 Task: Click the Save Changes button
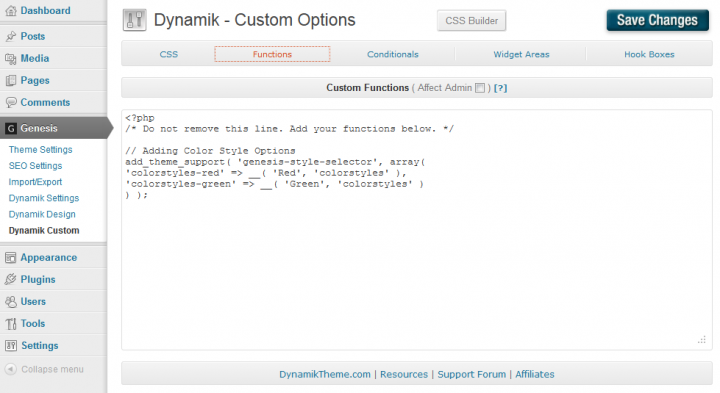[x=658, y=20]
